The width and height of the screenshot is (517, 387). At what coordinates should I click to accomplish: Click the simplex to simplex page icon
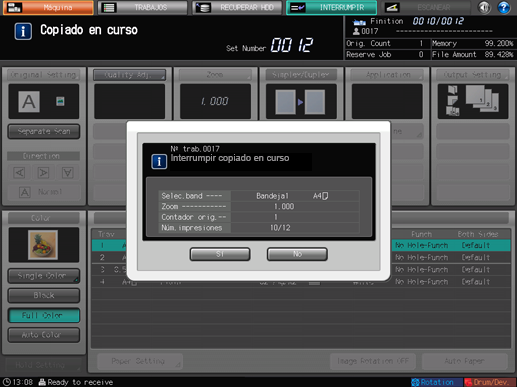[301, 102]
